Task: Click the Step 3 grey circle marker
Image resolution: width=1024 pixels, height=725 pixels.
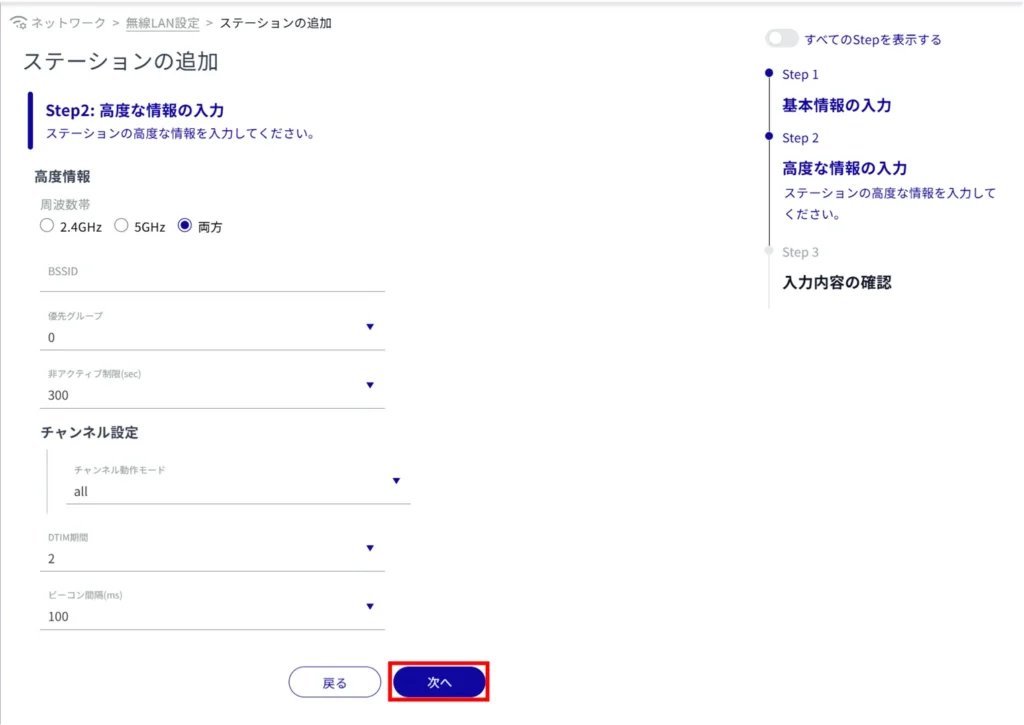Action: (x=768, y=251)
